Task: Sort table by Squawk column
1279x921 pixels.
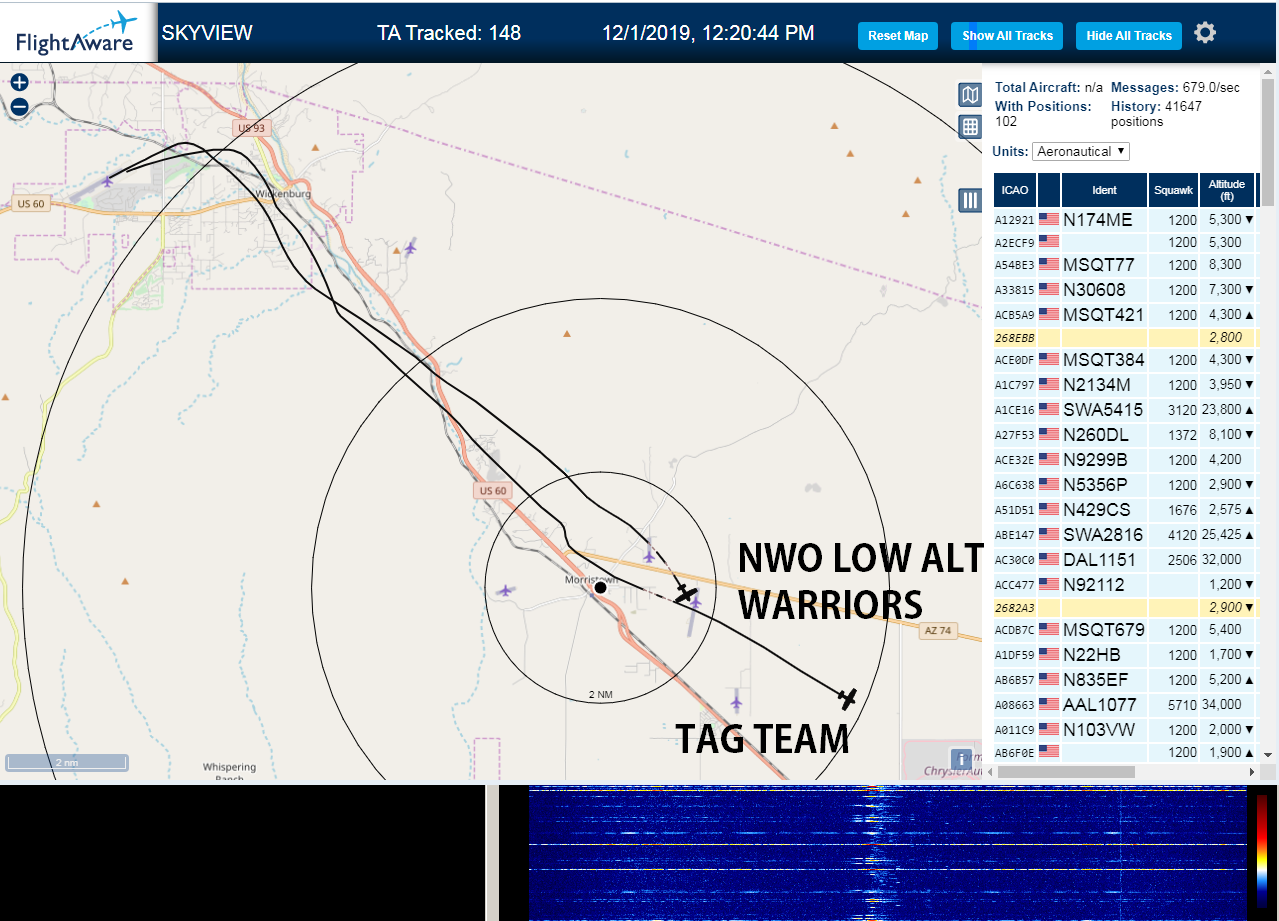Action: pyautogui.click(x=1173, y=190)
